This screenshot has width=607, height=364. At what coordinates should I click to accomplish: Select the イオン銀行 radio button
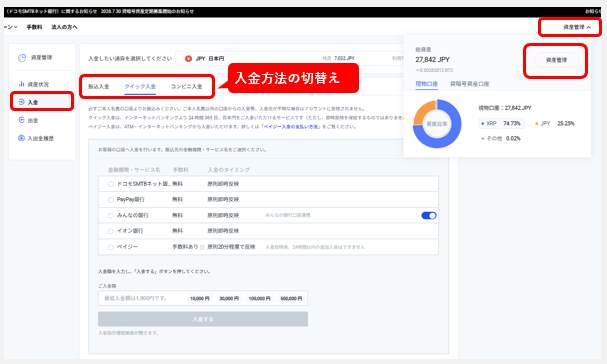[110, 231]
